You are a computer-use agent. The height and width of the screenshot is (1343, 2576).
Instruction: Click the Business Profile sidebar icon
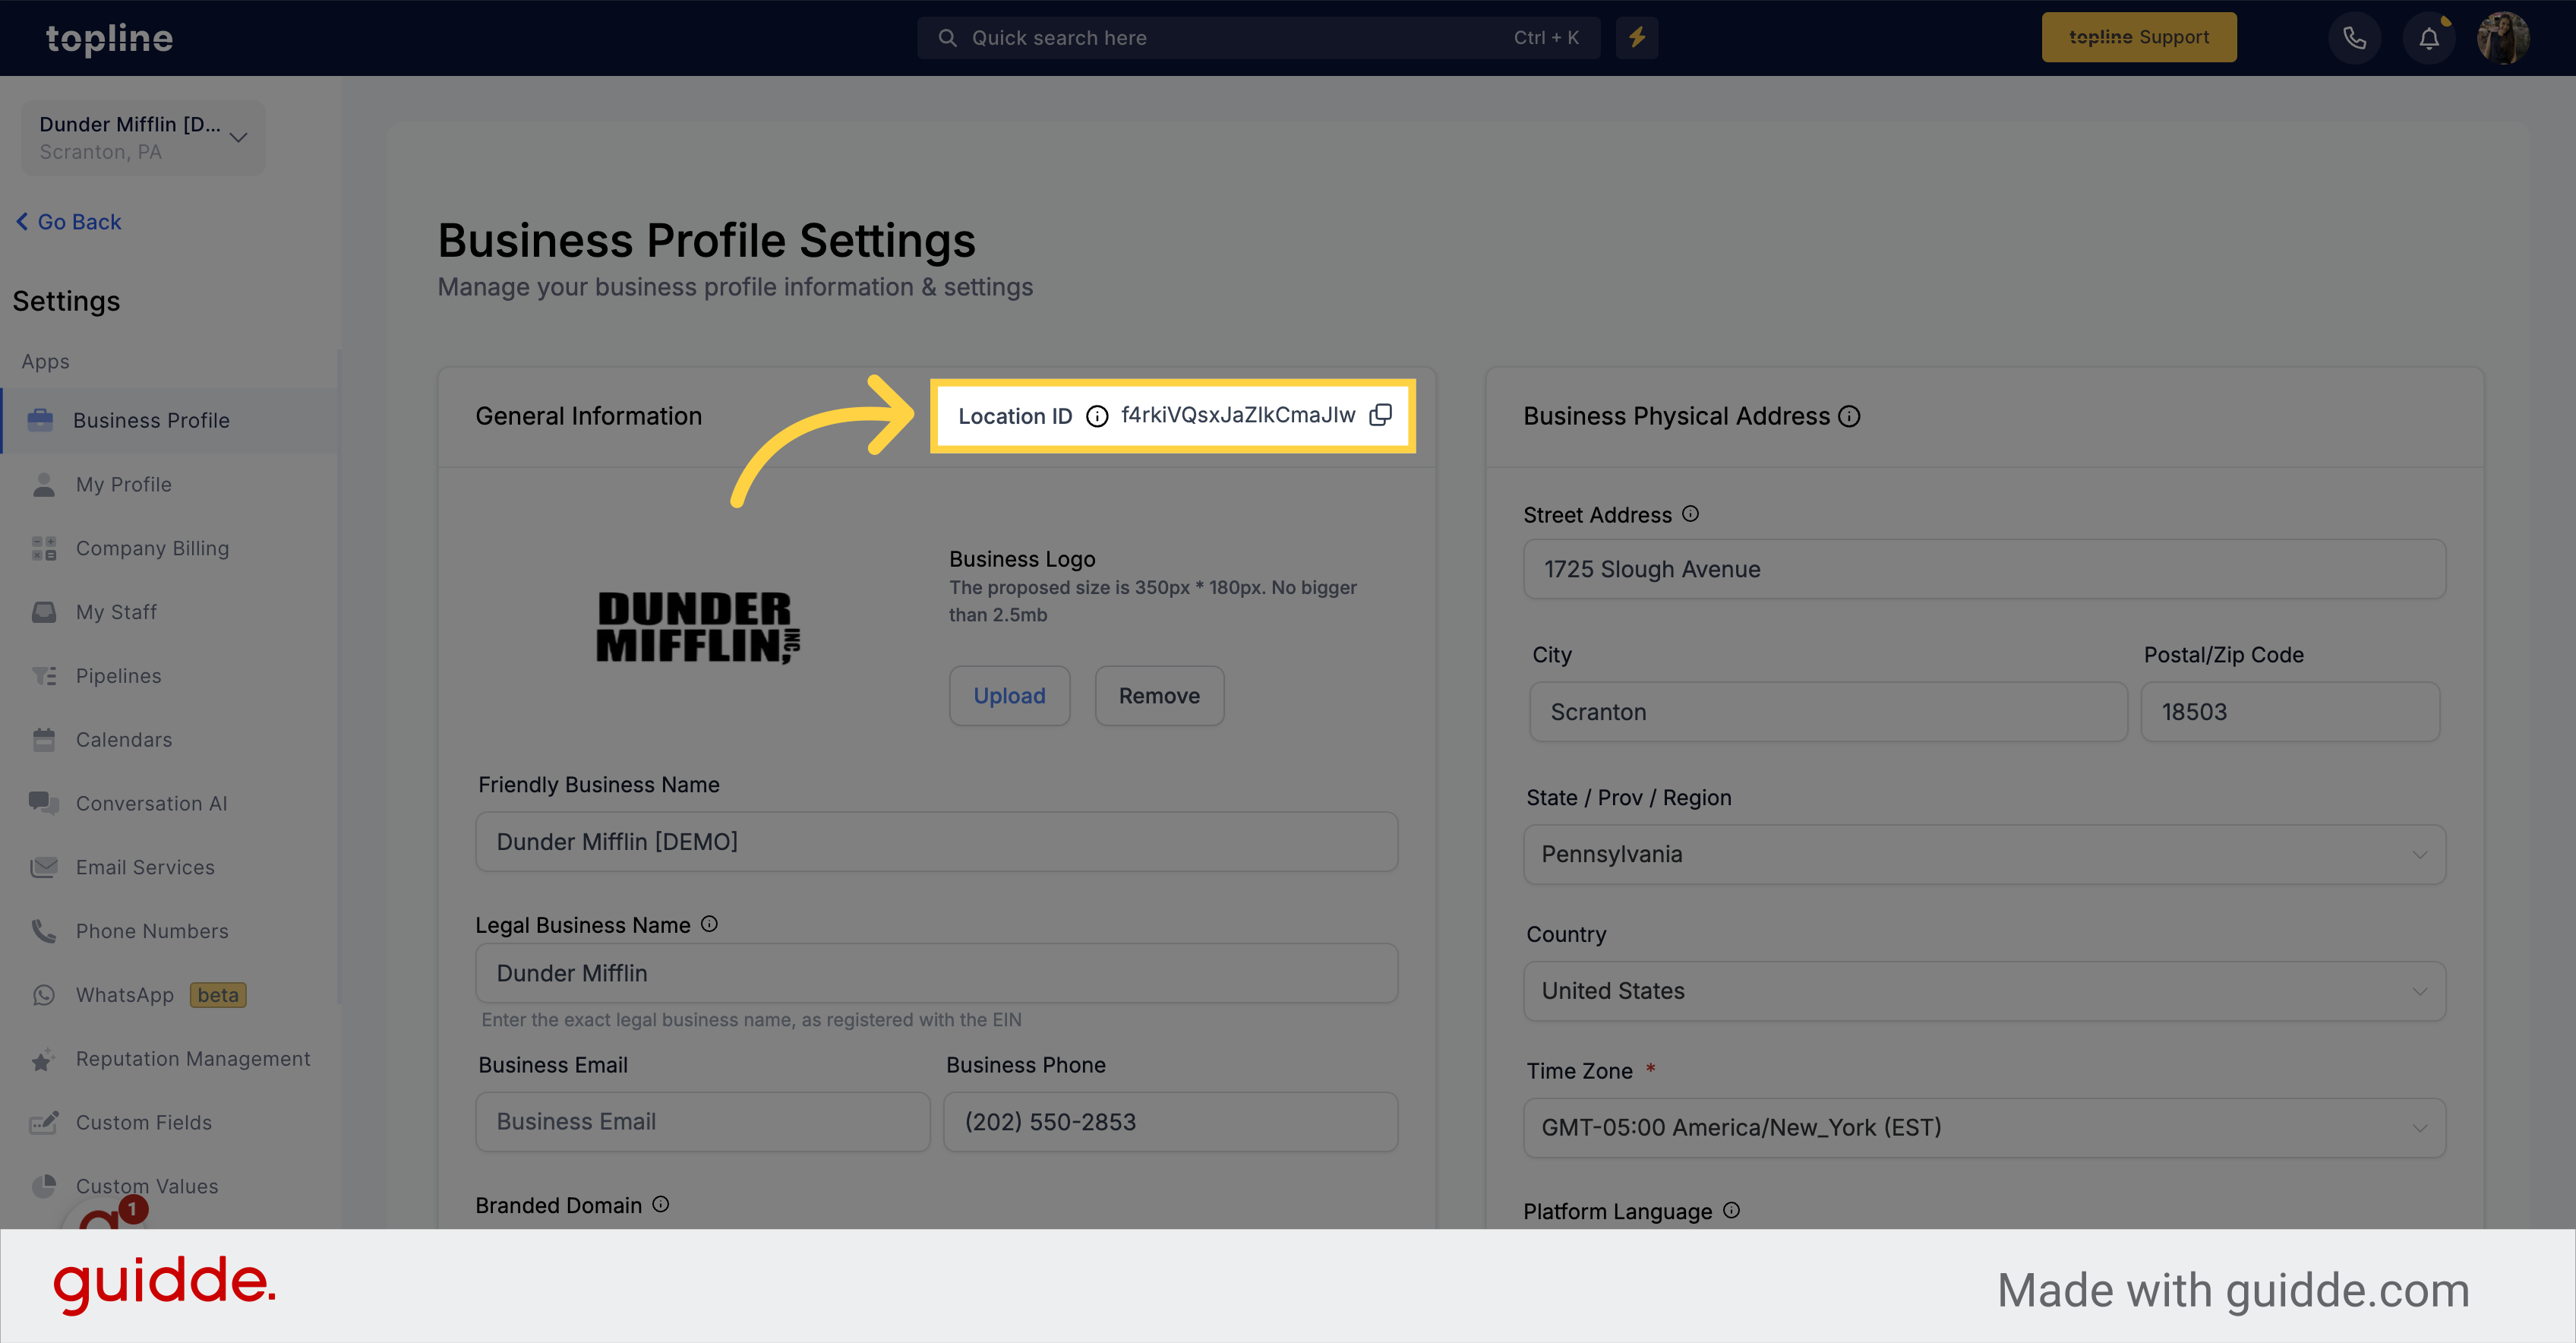[43, 419]
